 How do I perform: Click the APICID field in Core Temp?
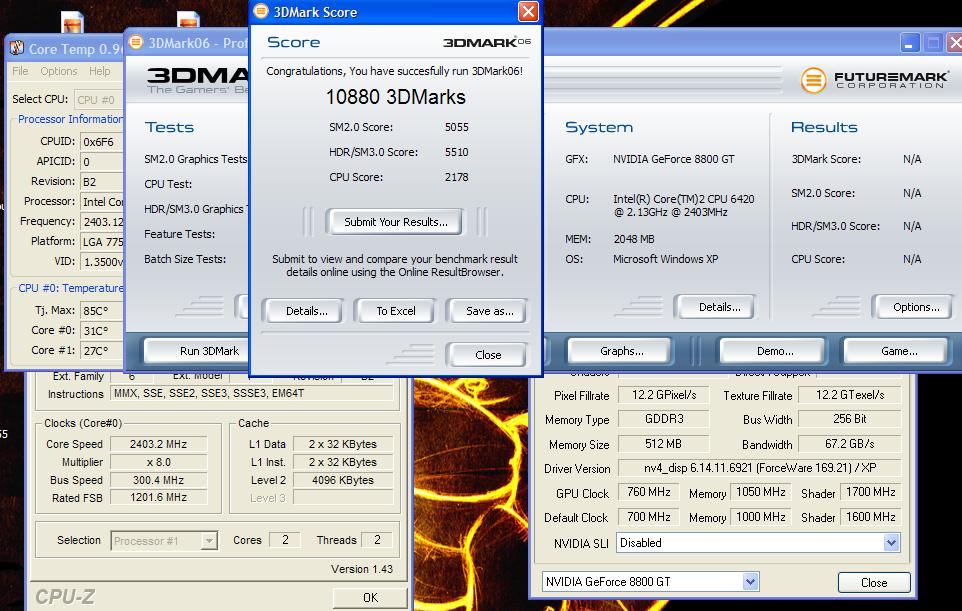(102, 162)
